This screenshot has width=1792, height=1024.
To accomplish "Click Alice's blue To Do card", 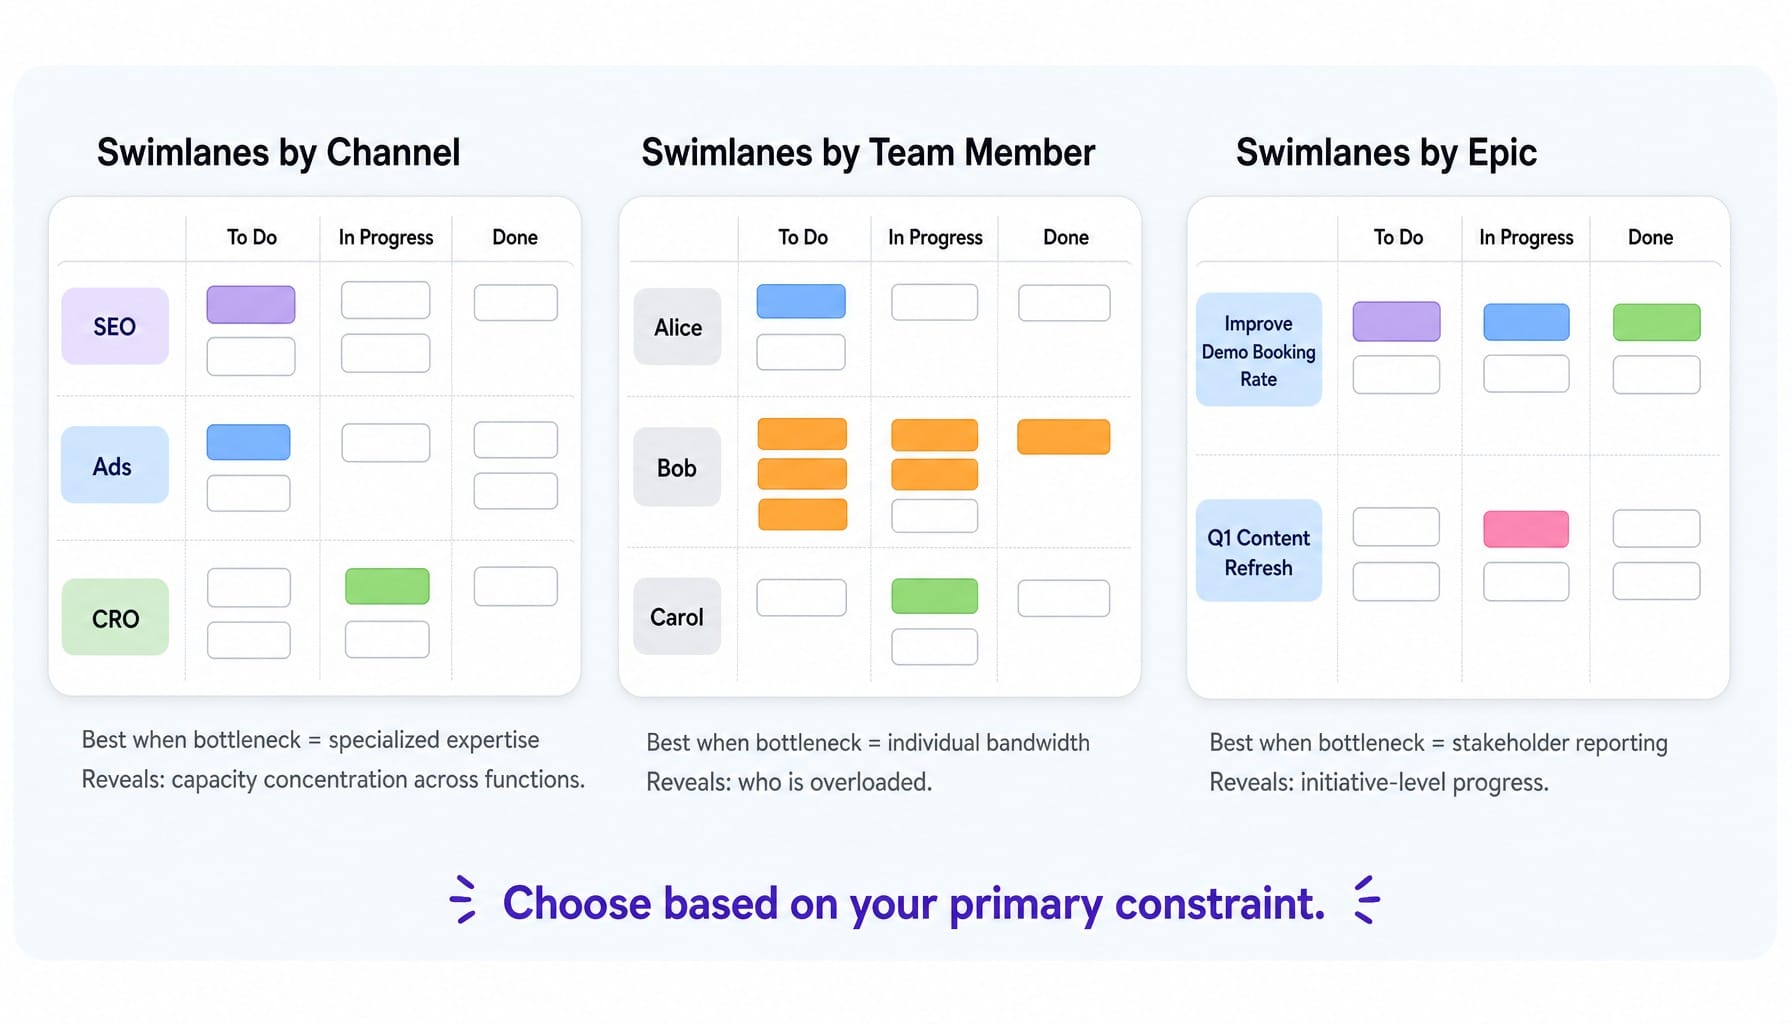I will coord(801,301).
